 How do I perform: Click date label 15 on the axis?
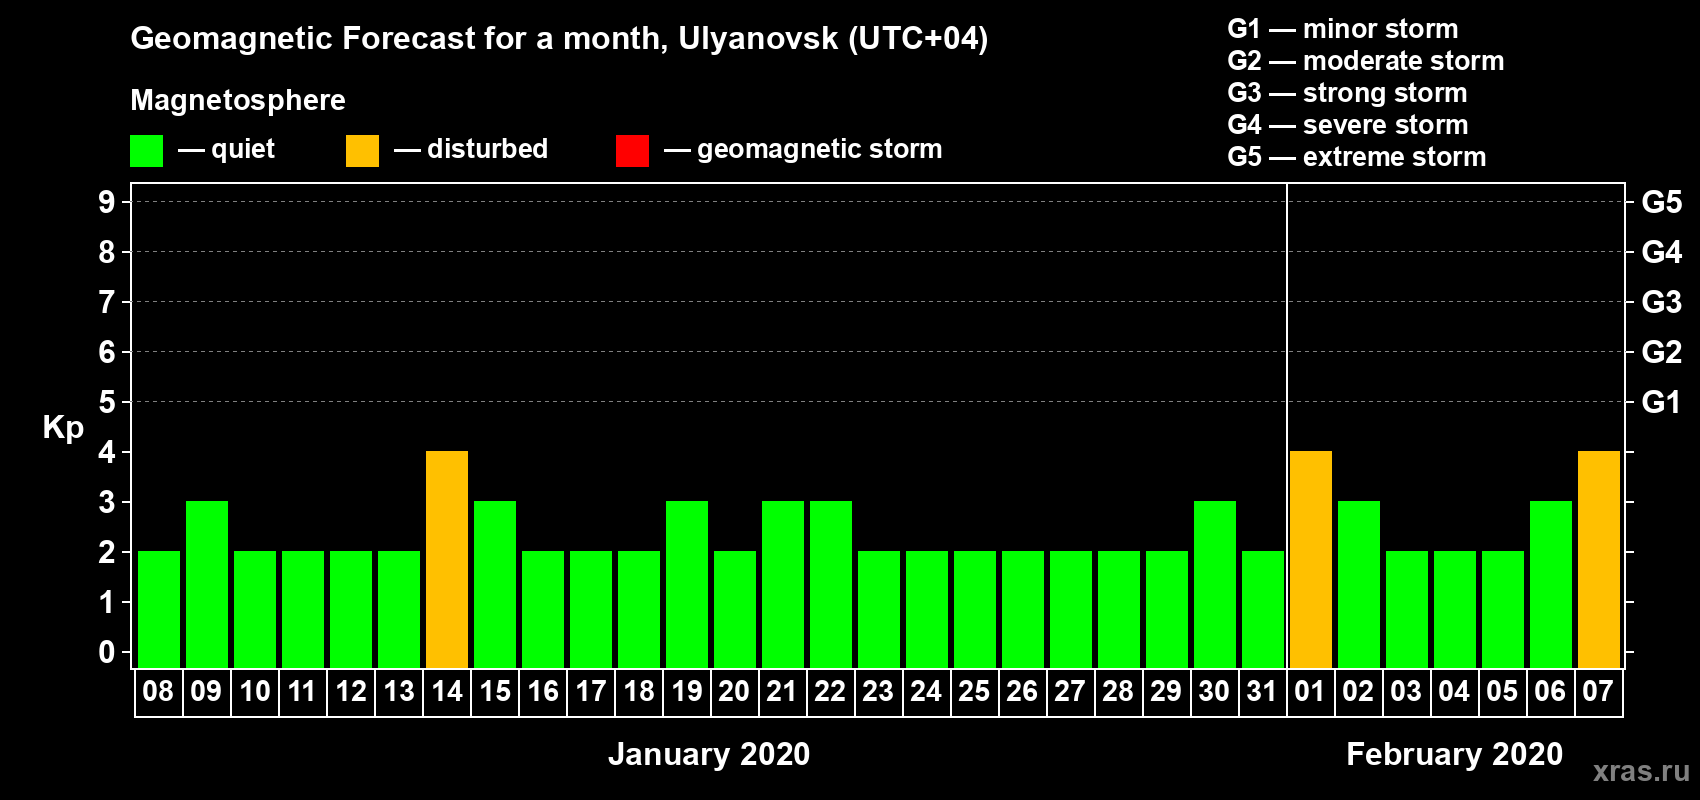(x=495, y=691)
